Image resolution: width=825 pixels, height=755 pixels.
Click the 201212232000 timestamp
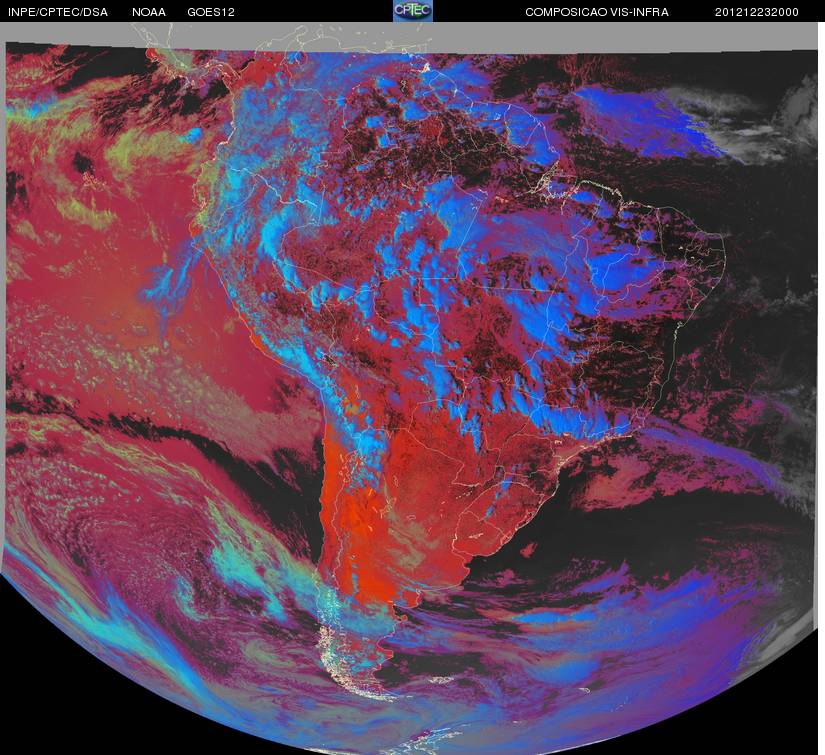click(x=757, y=12)
